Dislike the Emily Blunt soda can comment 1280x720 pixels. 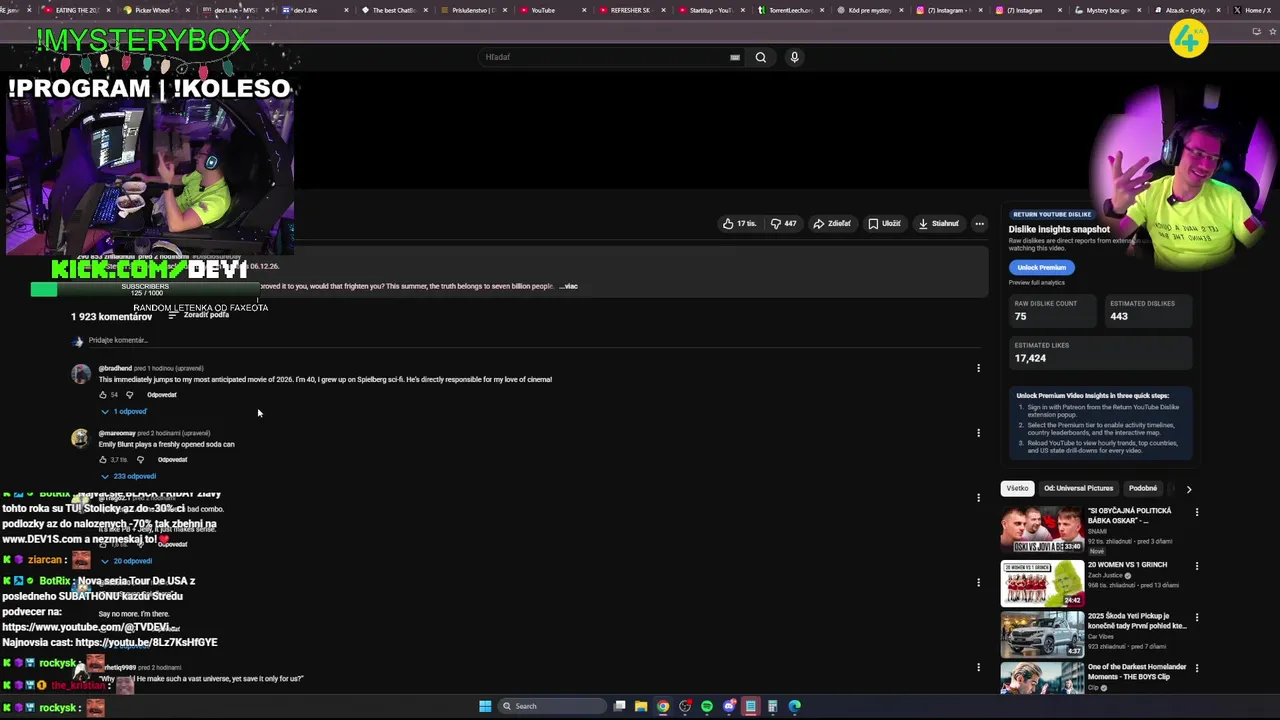click(x=140, y=460)
